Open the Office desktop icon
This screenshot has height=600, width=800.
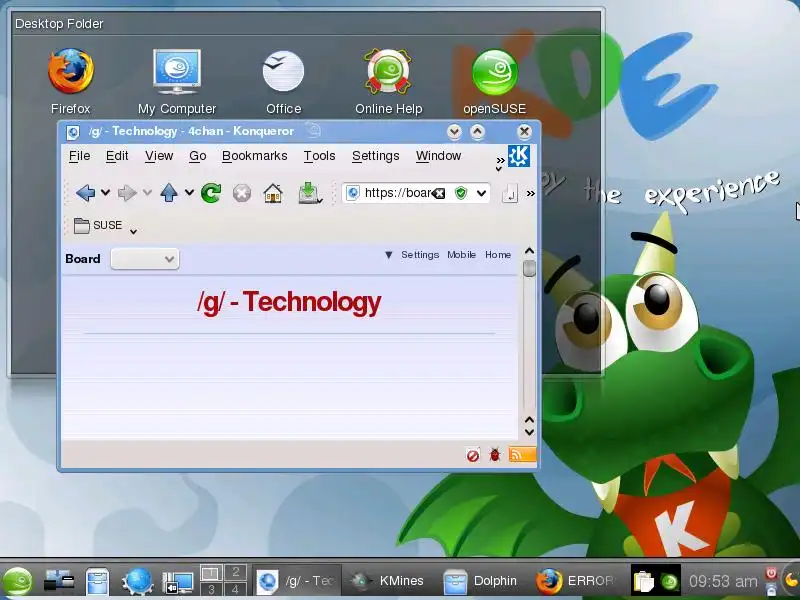tap(284, 82)
